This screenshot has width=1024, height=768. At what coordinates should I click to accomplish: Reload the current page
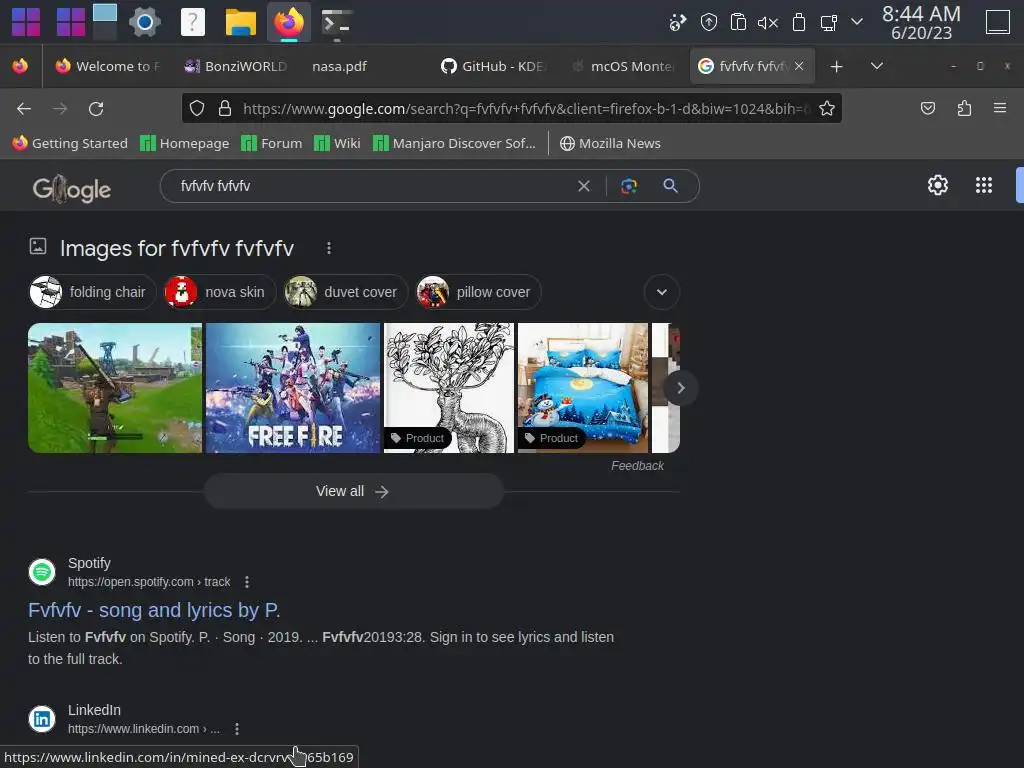pos(96,108)
